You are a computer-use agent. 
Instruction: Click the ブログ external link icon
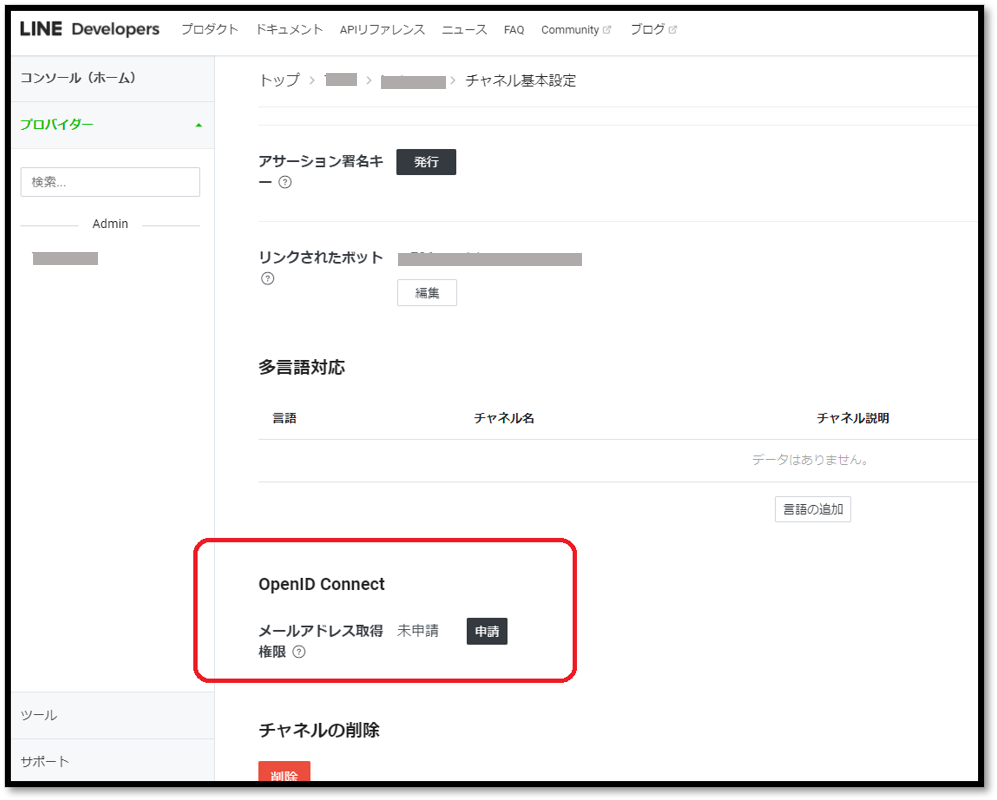671,28
